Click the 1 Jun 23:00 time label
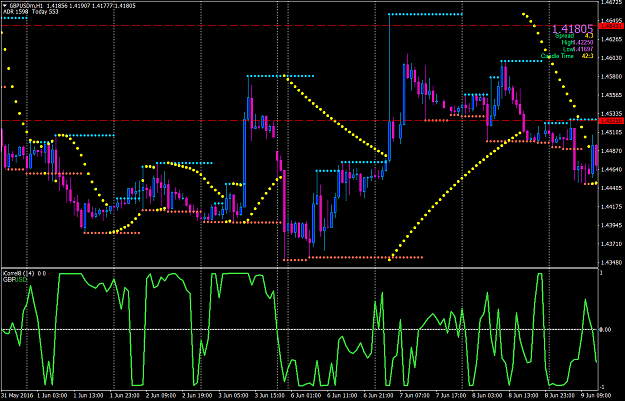 click(x=124, y=395)
